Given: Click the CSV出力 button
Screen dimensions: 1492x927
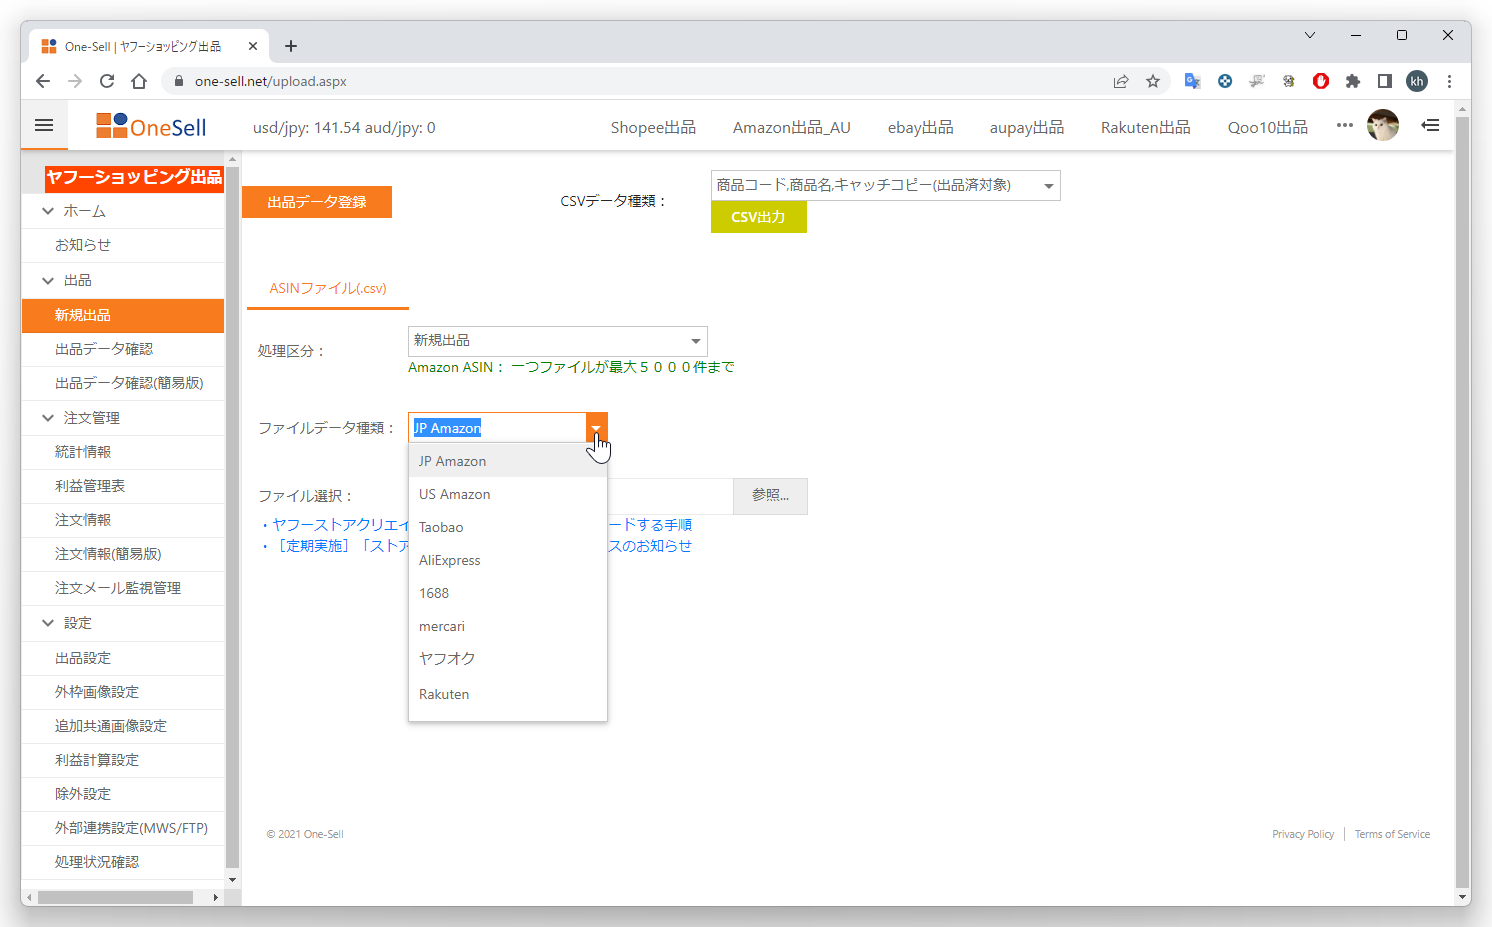Looking at the screenshot, I should point(758,217).
